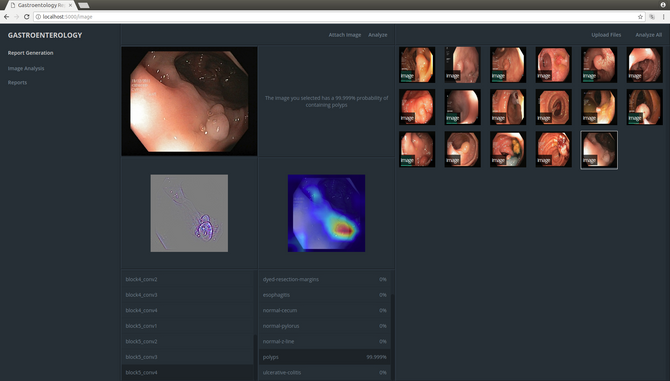Select layer block4_conv3
Screen dimensions: 670x381
188,295
